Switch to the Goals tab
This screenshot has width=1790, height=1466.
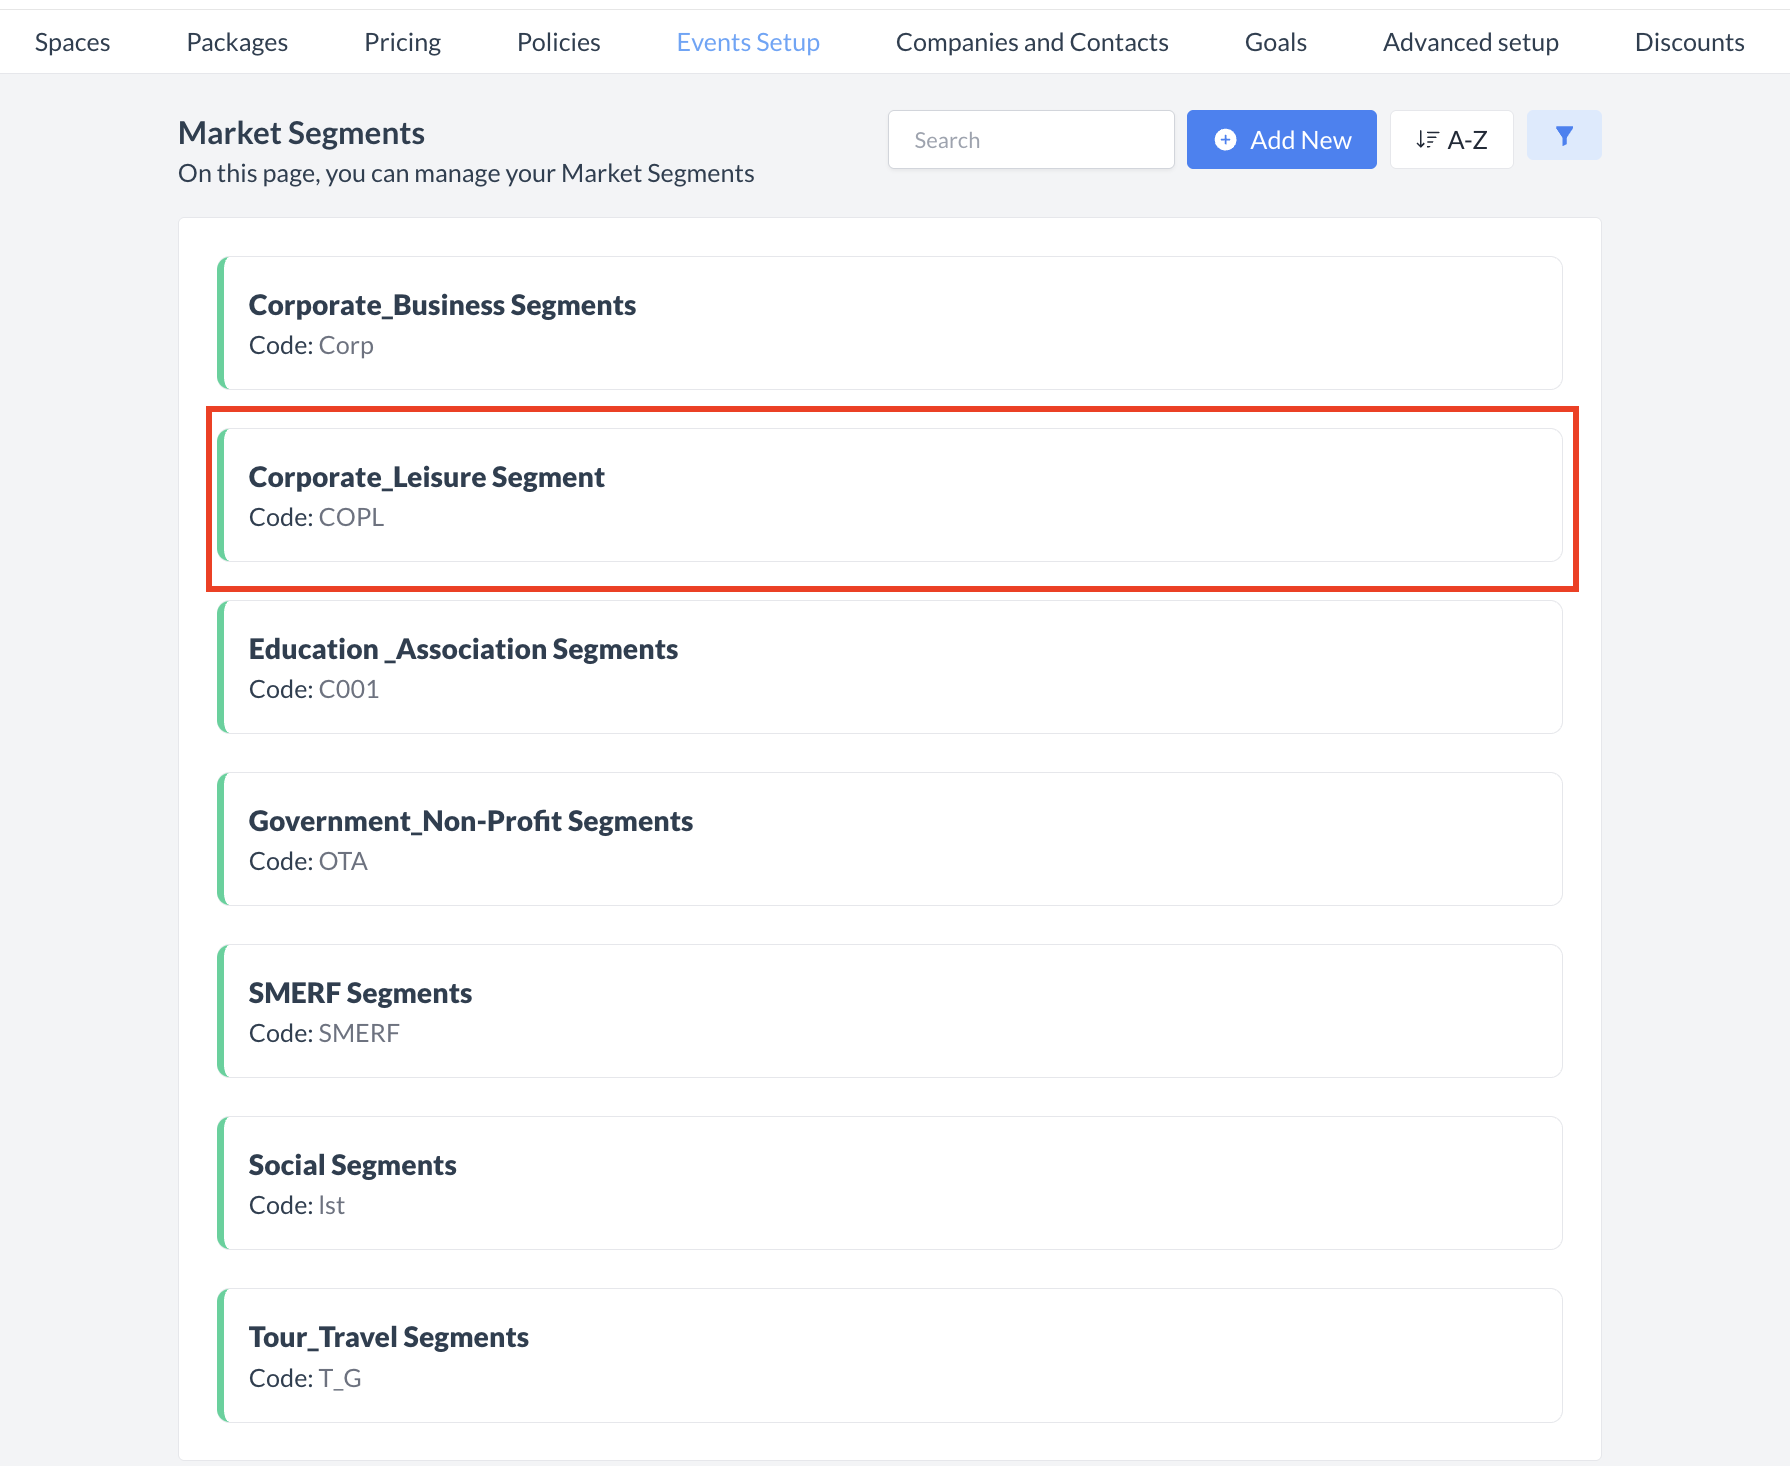click(1275, 42)
